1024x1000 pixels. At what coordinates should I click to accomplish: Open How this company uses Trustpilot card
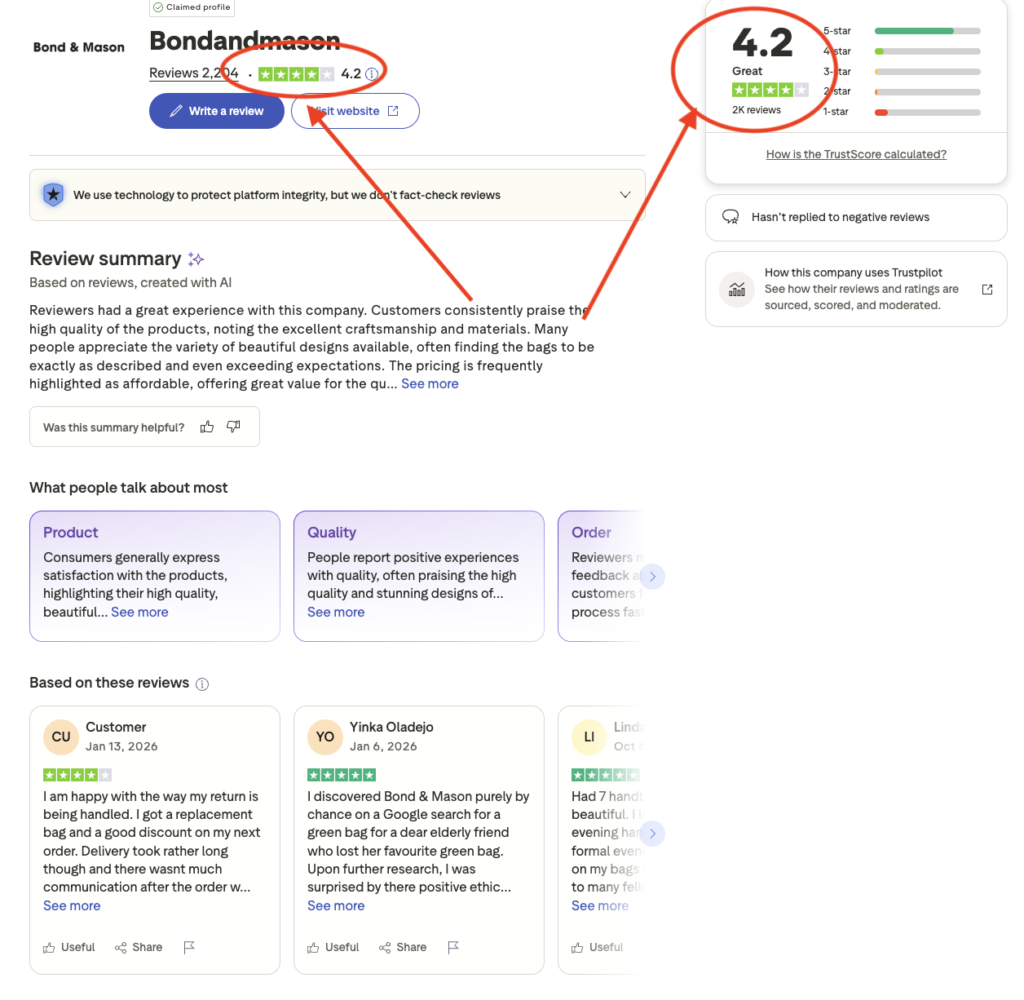856,289
